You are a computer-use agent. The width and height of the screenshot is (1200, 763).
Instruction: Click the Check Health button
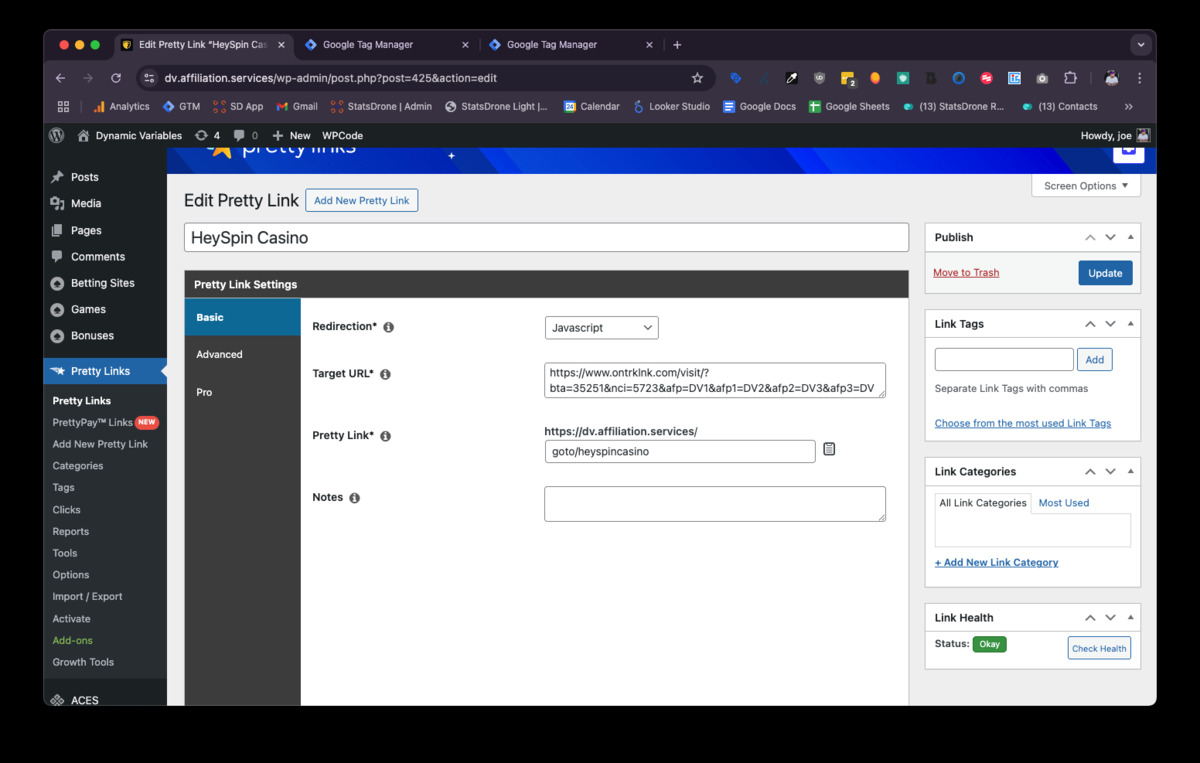point(1099,648)
